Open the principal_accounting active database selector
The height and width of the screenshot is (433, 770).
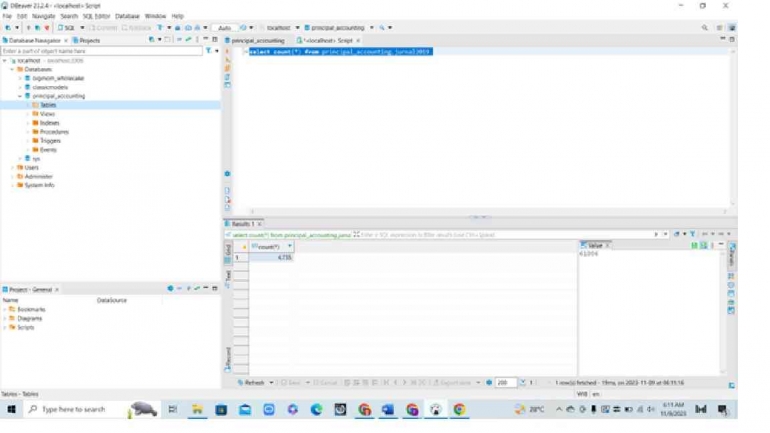(x=338, y=28)
